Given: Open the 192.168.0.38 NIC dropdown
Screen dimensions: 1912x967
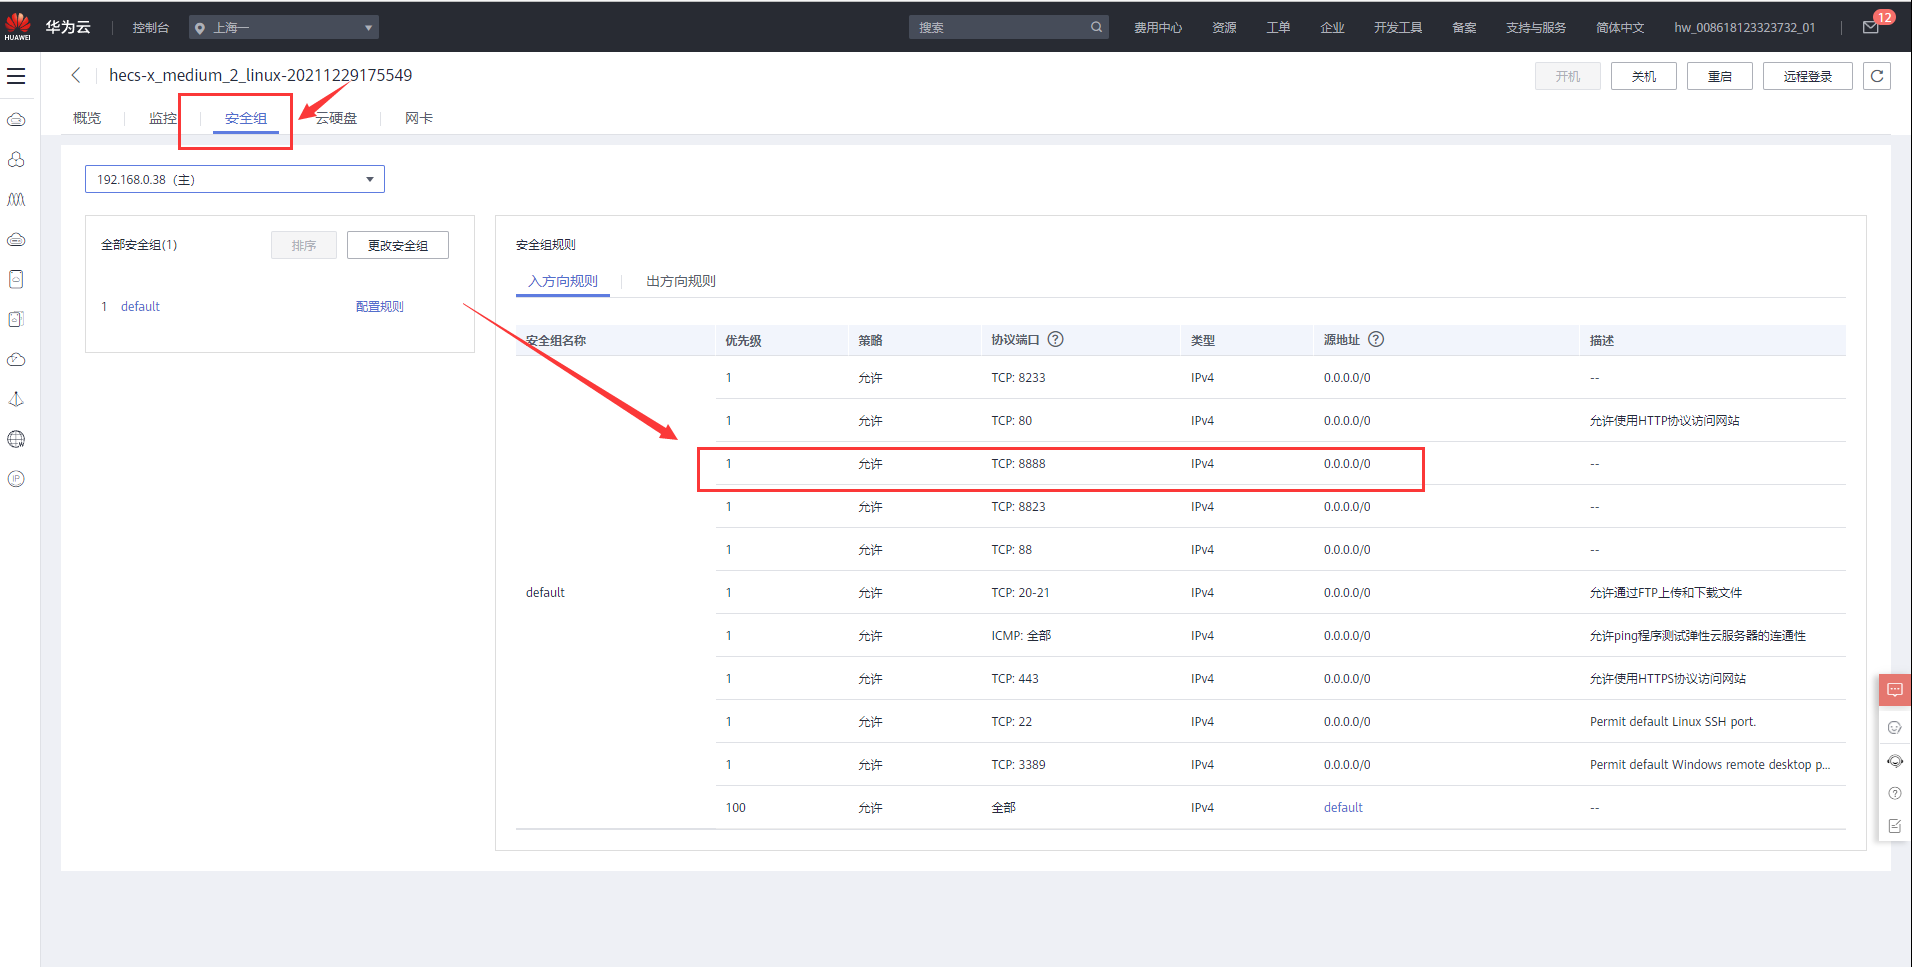Looking at the screenshot, I should click(x=235, y=179).
